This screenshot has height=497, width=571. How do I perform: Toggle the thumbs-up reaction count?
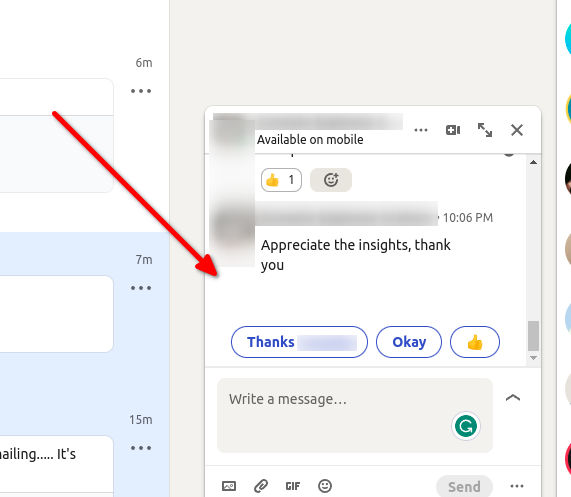281,180
